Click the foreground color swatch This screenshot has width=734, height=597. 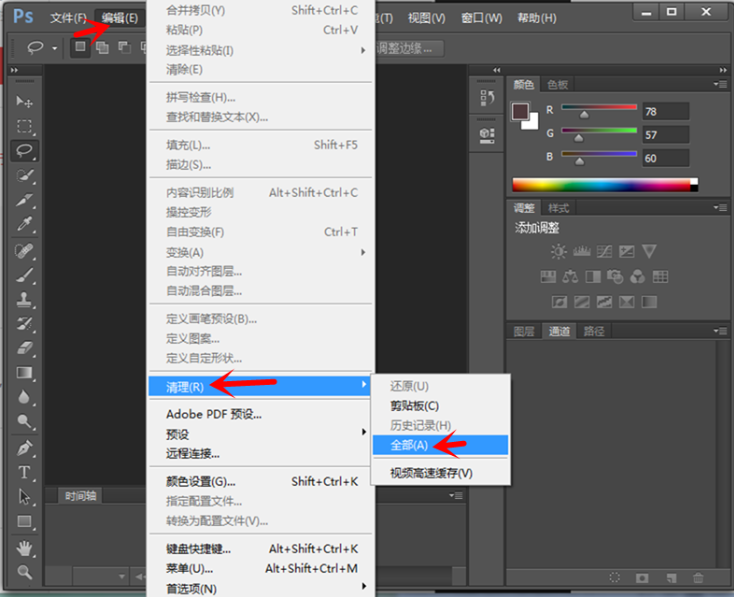tap(520, 112)
